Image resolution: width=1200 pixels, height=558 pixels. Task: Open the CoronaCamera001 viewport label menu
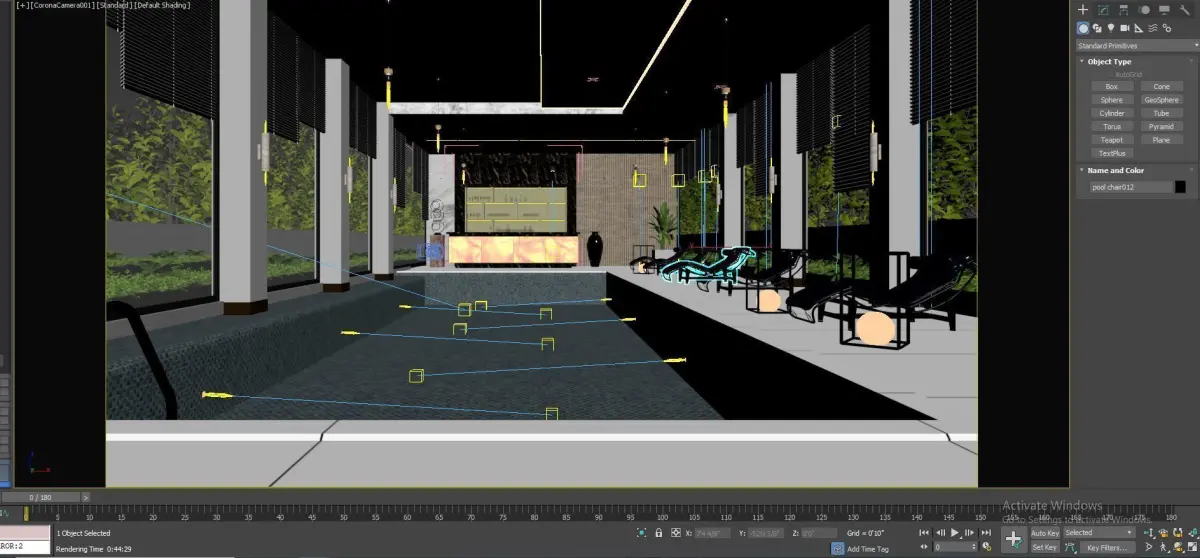[x=61, y=6]
